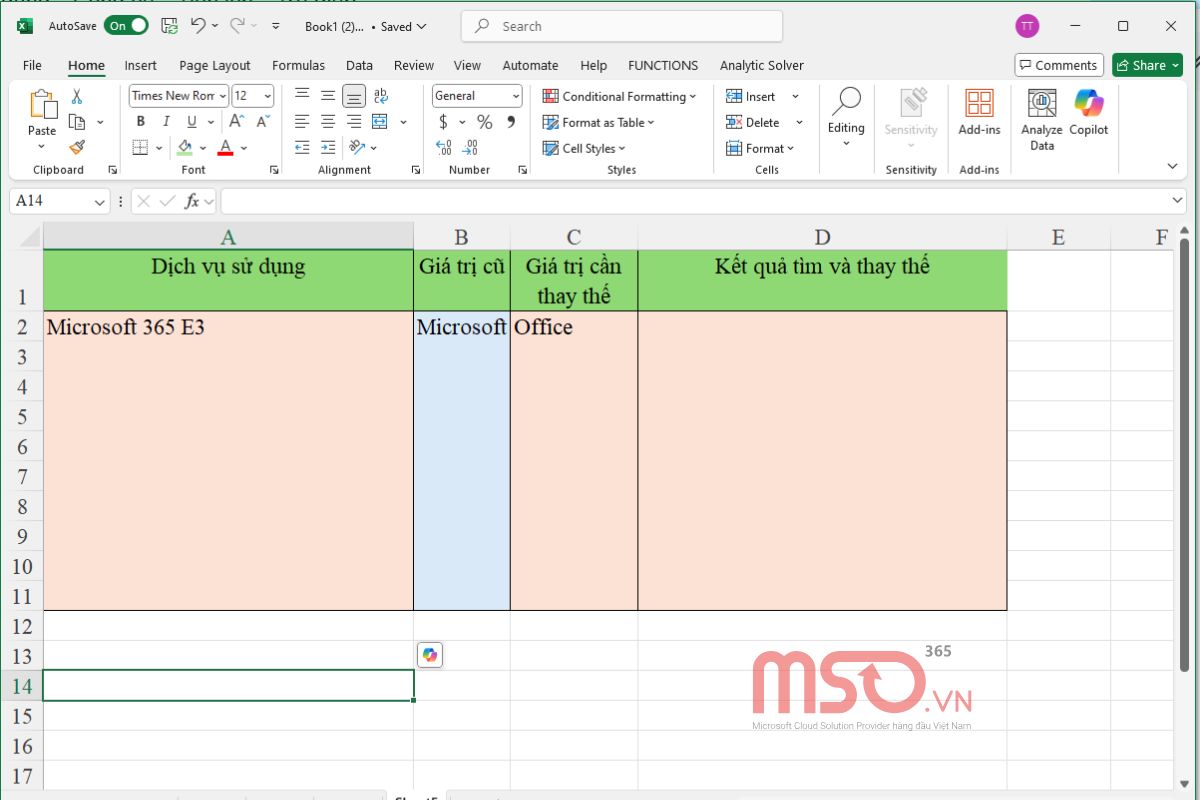Click the Insert Function fx icon

192,201
